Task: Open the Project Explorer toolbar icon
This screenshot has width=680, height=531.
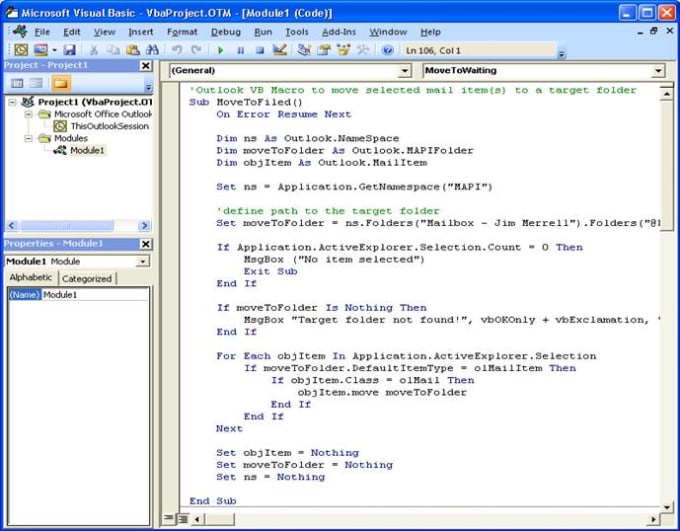Action: tap(304, 50)
